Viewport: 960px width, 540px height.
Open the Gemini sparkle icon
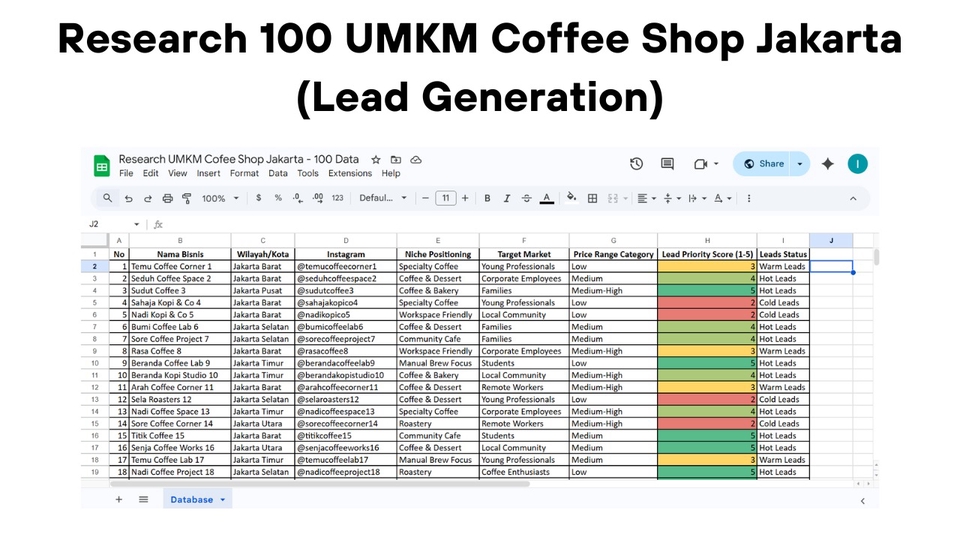tap(828, 164)
